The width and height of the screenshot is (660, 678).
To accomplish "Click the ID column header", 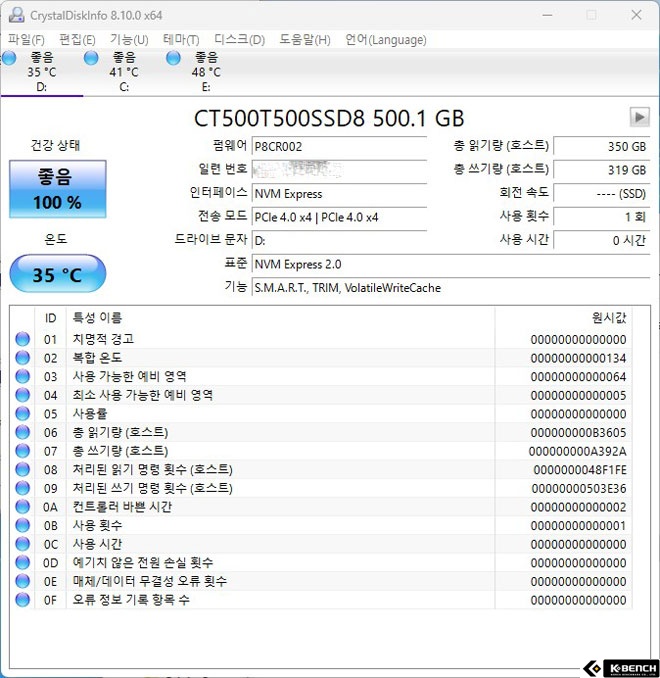I will [50, 318].
